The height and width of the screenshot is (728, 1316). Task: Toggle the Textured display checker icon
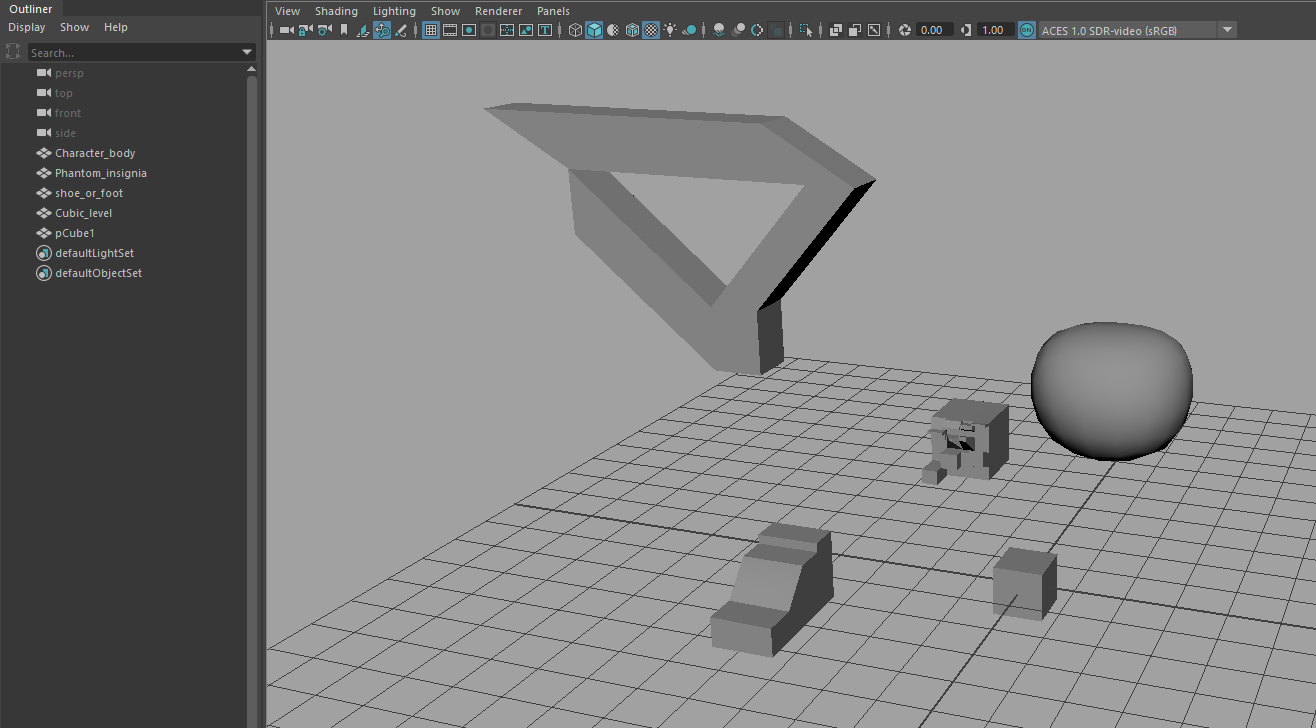coord(651,30)
